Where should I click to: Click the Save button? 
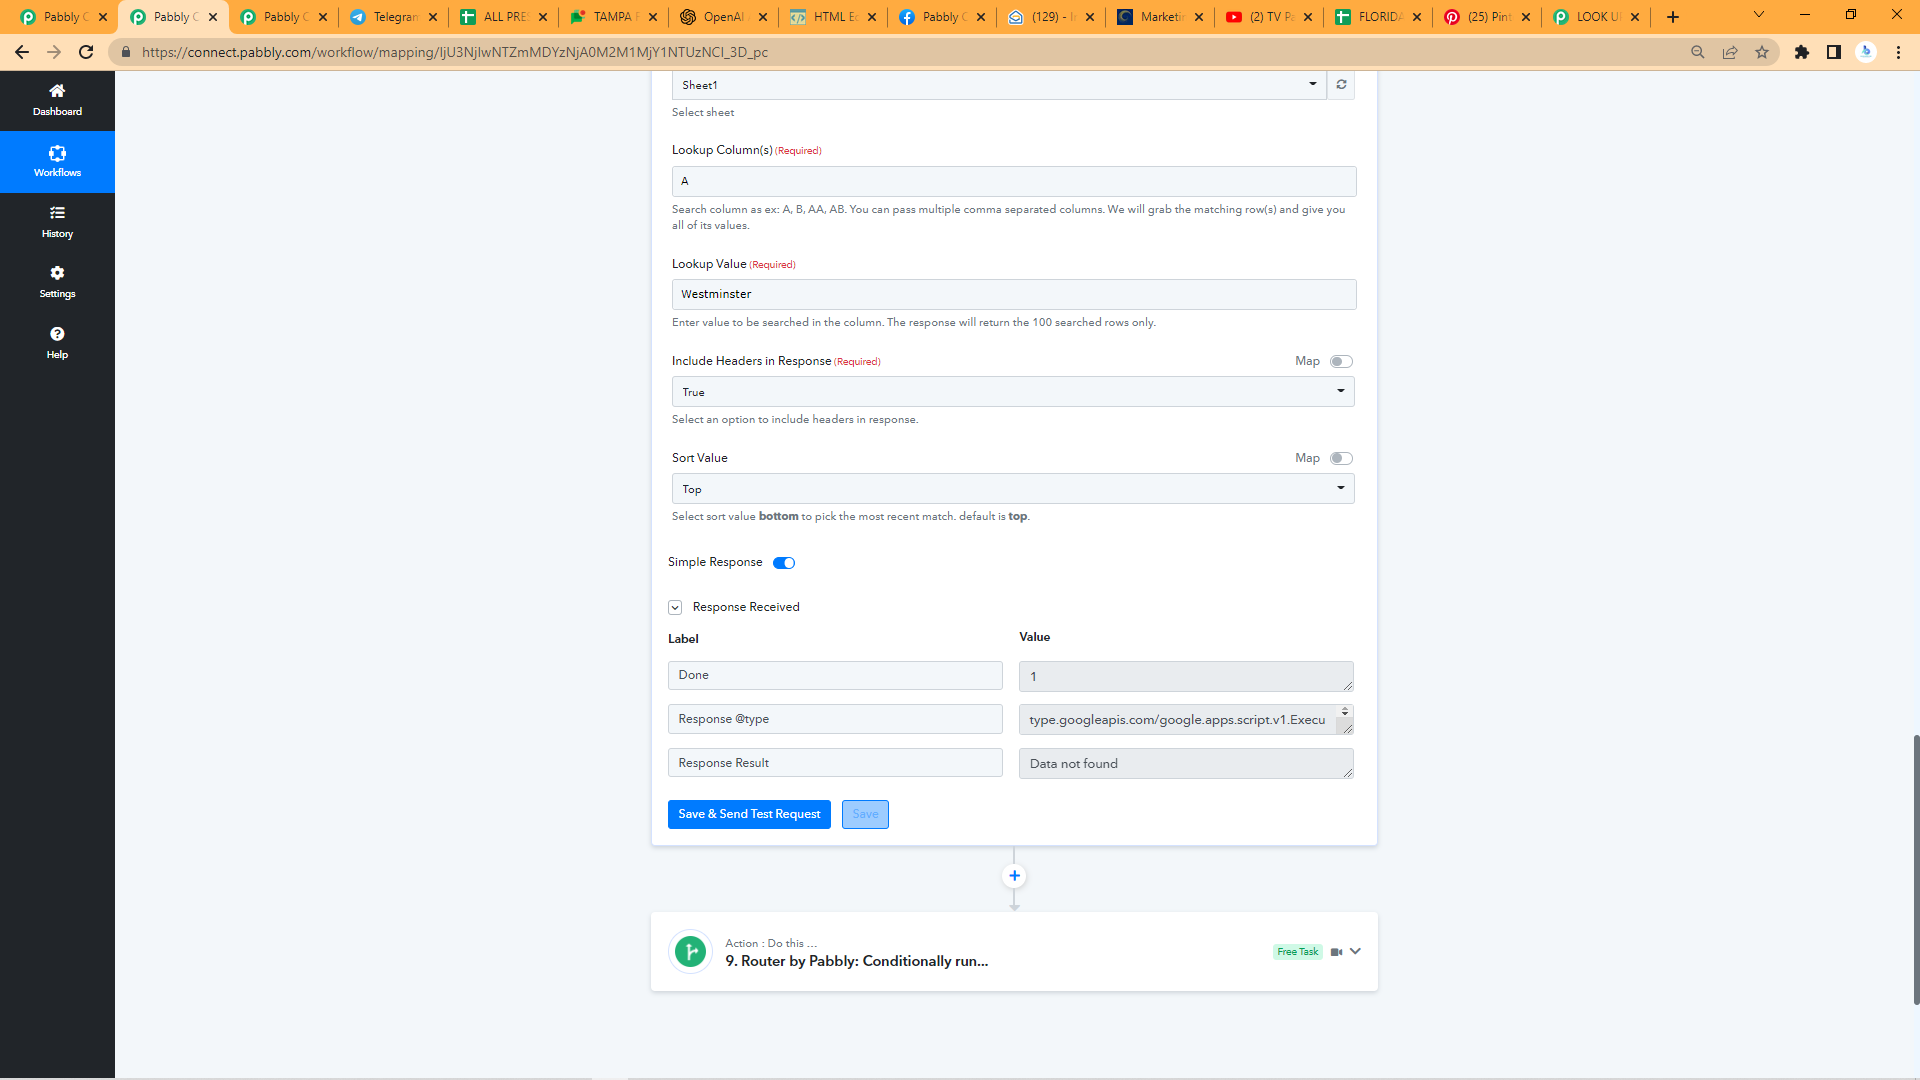(865, 814)
